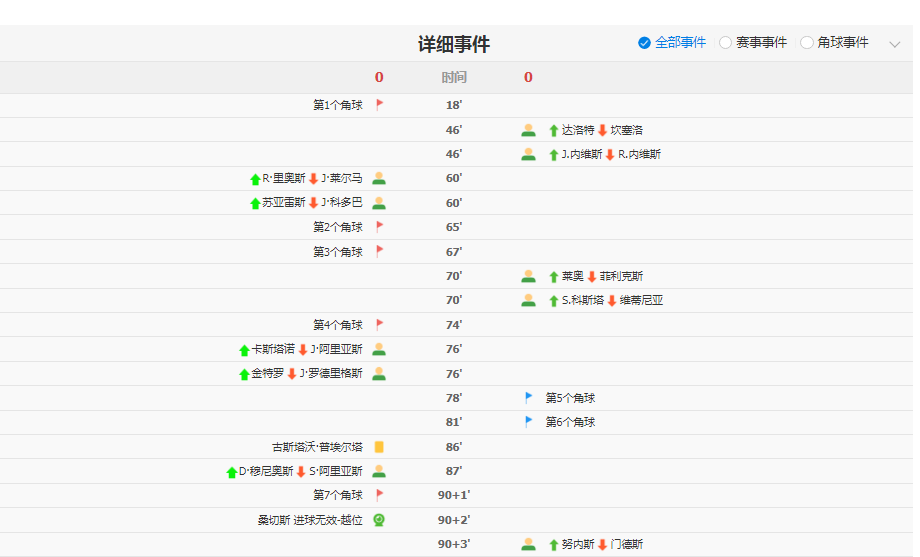Click the 74' time cell

click(x=454, y=325)
